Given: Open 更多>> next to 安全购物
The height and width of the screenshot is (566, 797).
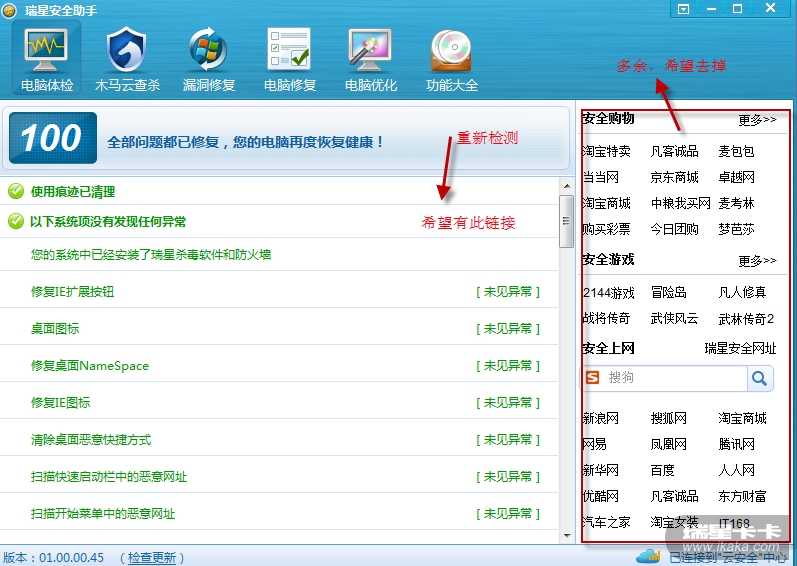Looking at the screenshot, I should point(757,120).
